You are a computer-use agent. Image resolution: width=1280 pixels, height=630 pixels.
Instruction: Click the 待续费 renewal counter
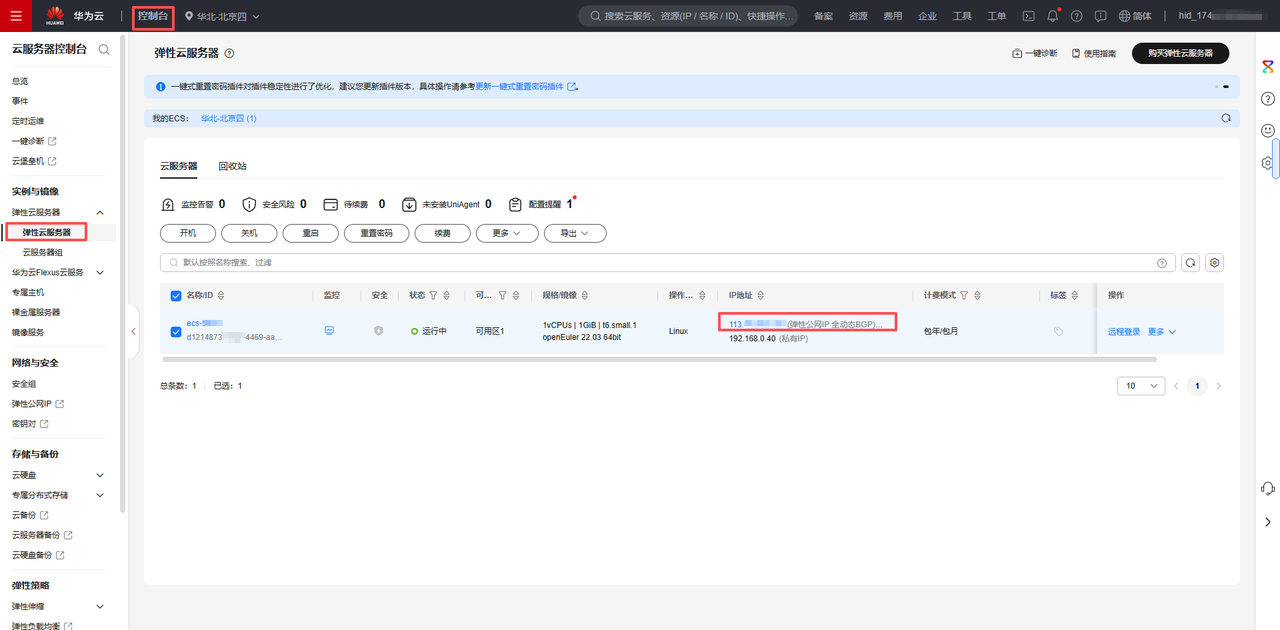(355, 204)
